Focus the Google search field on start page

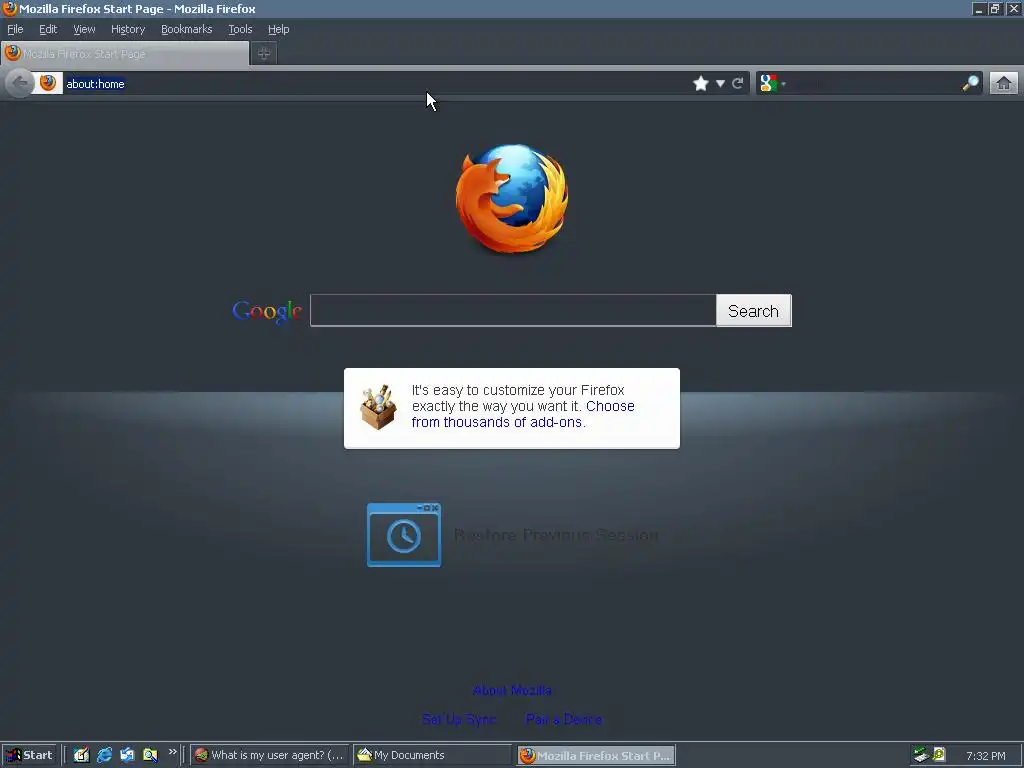coord(513,310)
